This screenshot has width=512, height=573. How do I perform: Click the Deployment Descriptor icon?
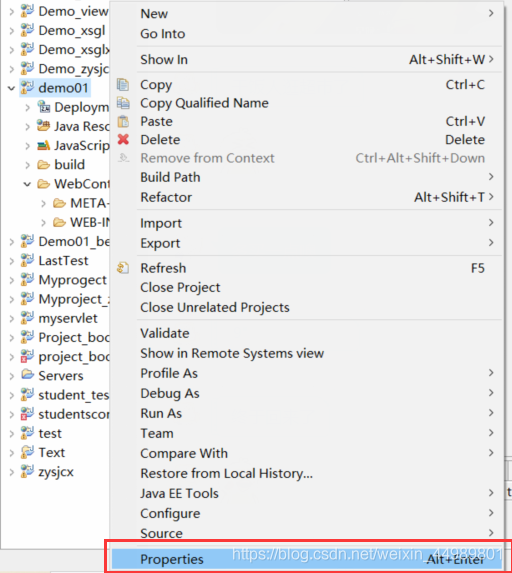point(43,107)
